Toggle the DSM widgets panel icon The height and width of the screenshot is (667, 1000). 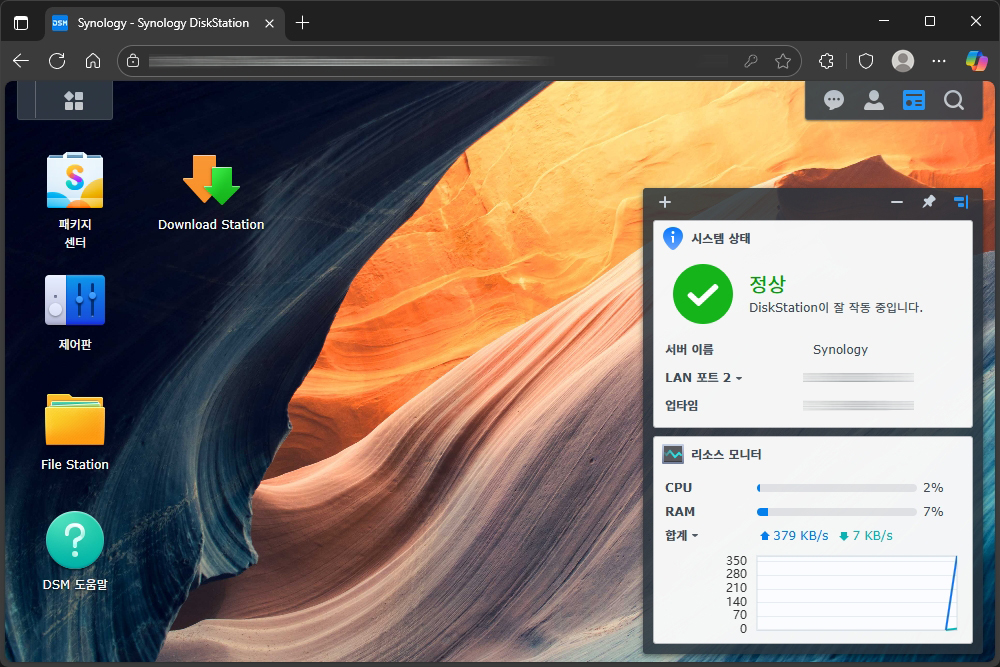914,100
